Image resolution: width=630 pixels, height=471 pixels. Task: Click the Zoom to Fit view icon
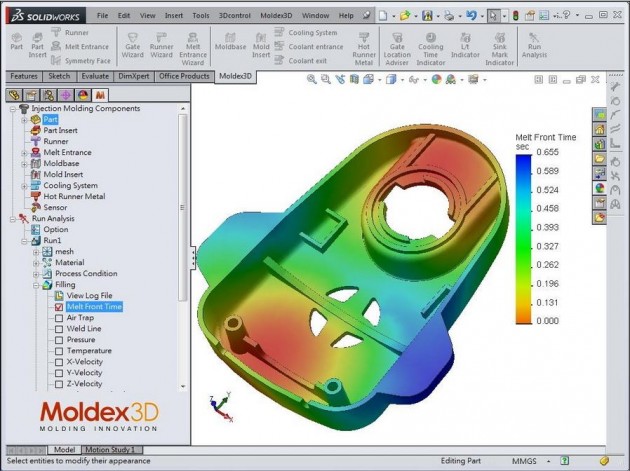point(311,79)
